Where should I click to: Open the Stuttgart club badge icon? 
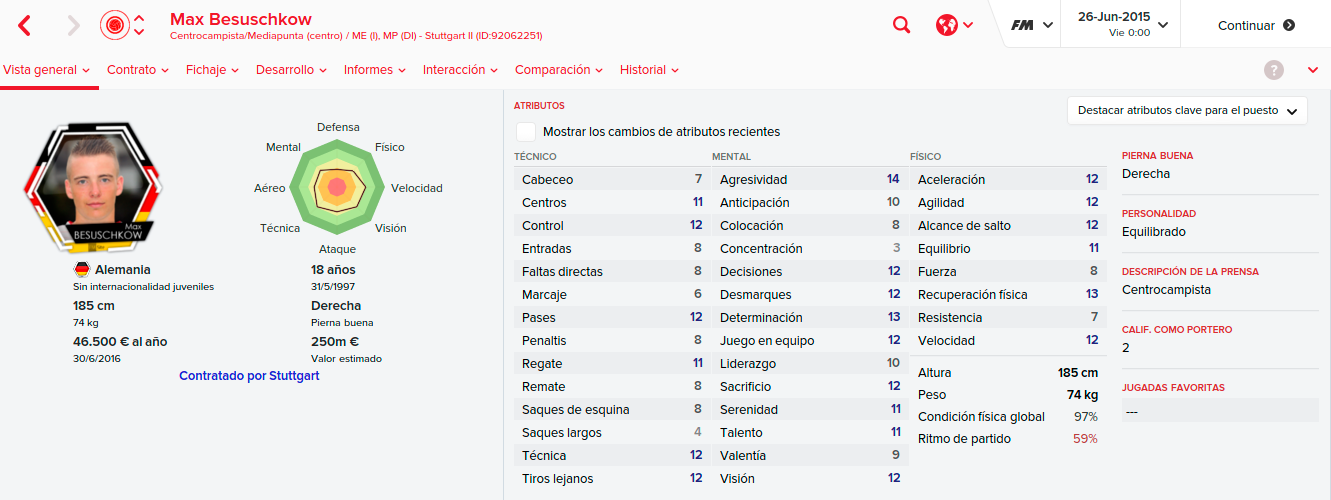click(x=115, y=25)
